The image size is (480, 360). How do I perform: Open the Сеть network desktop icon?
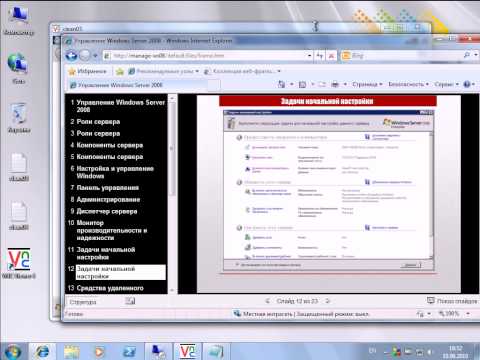click(x=18, y=69)
